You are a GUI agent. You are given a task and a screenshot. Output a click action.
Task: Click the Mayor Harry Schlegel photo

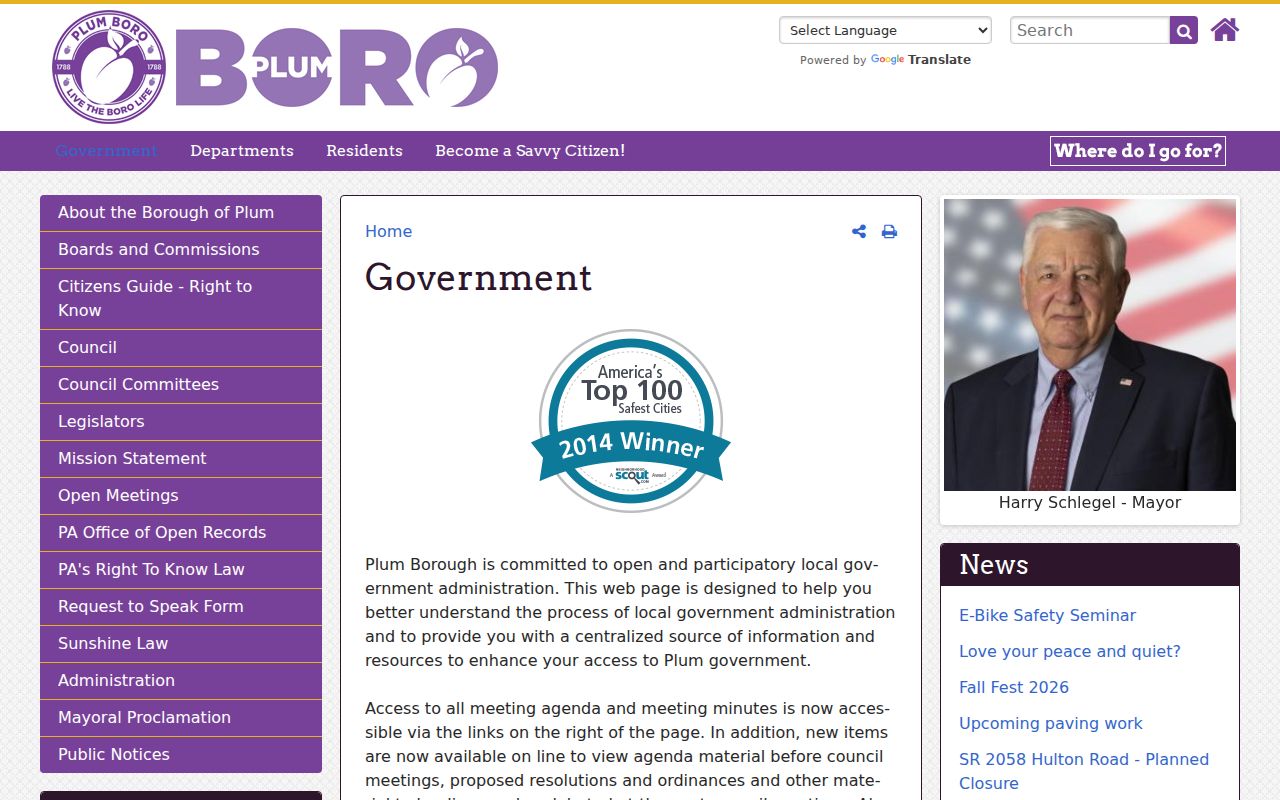1090,345
